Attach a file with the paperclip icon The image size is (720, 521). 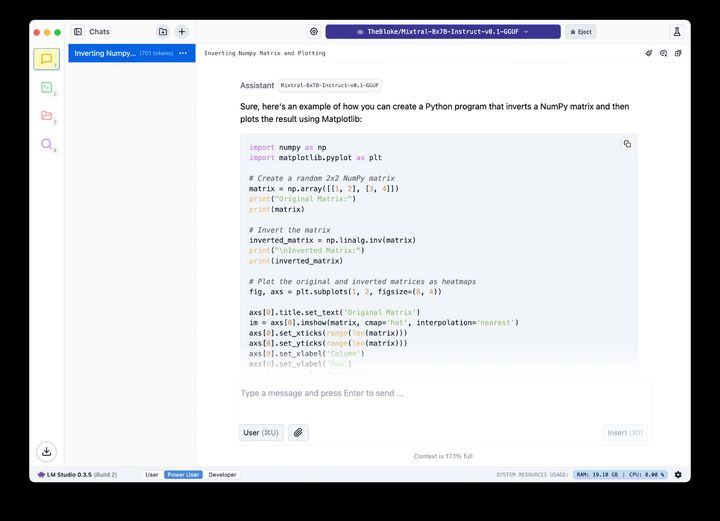[298, 433]
